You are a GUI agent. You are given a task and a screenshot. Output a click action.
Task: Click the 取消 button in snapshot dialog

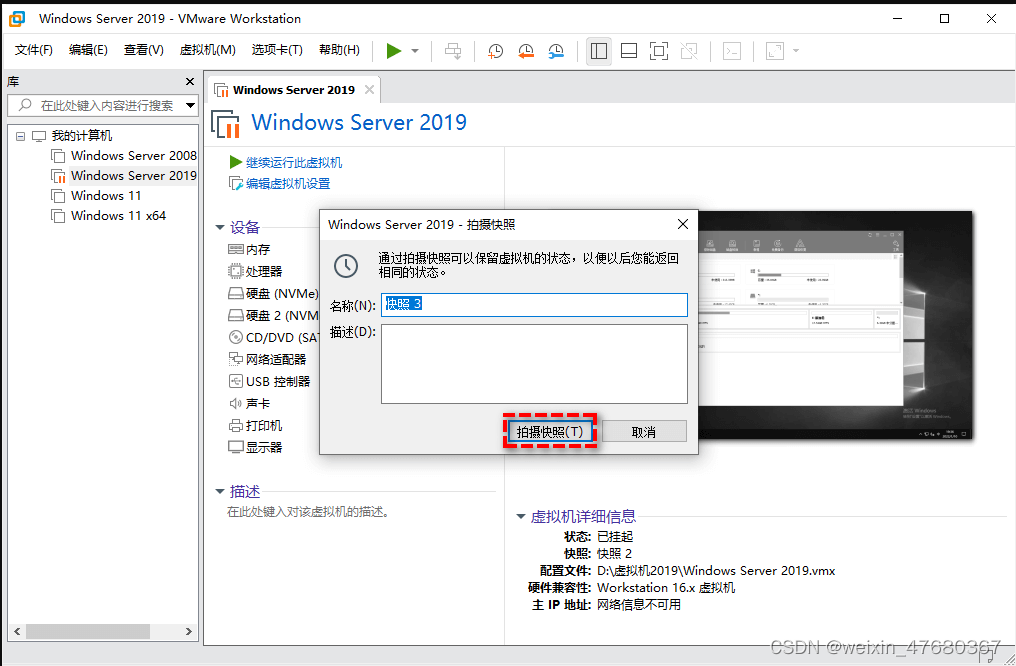(x=644, y=431)
